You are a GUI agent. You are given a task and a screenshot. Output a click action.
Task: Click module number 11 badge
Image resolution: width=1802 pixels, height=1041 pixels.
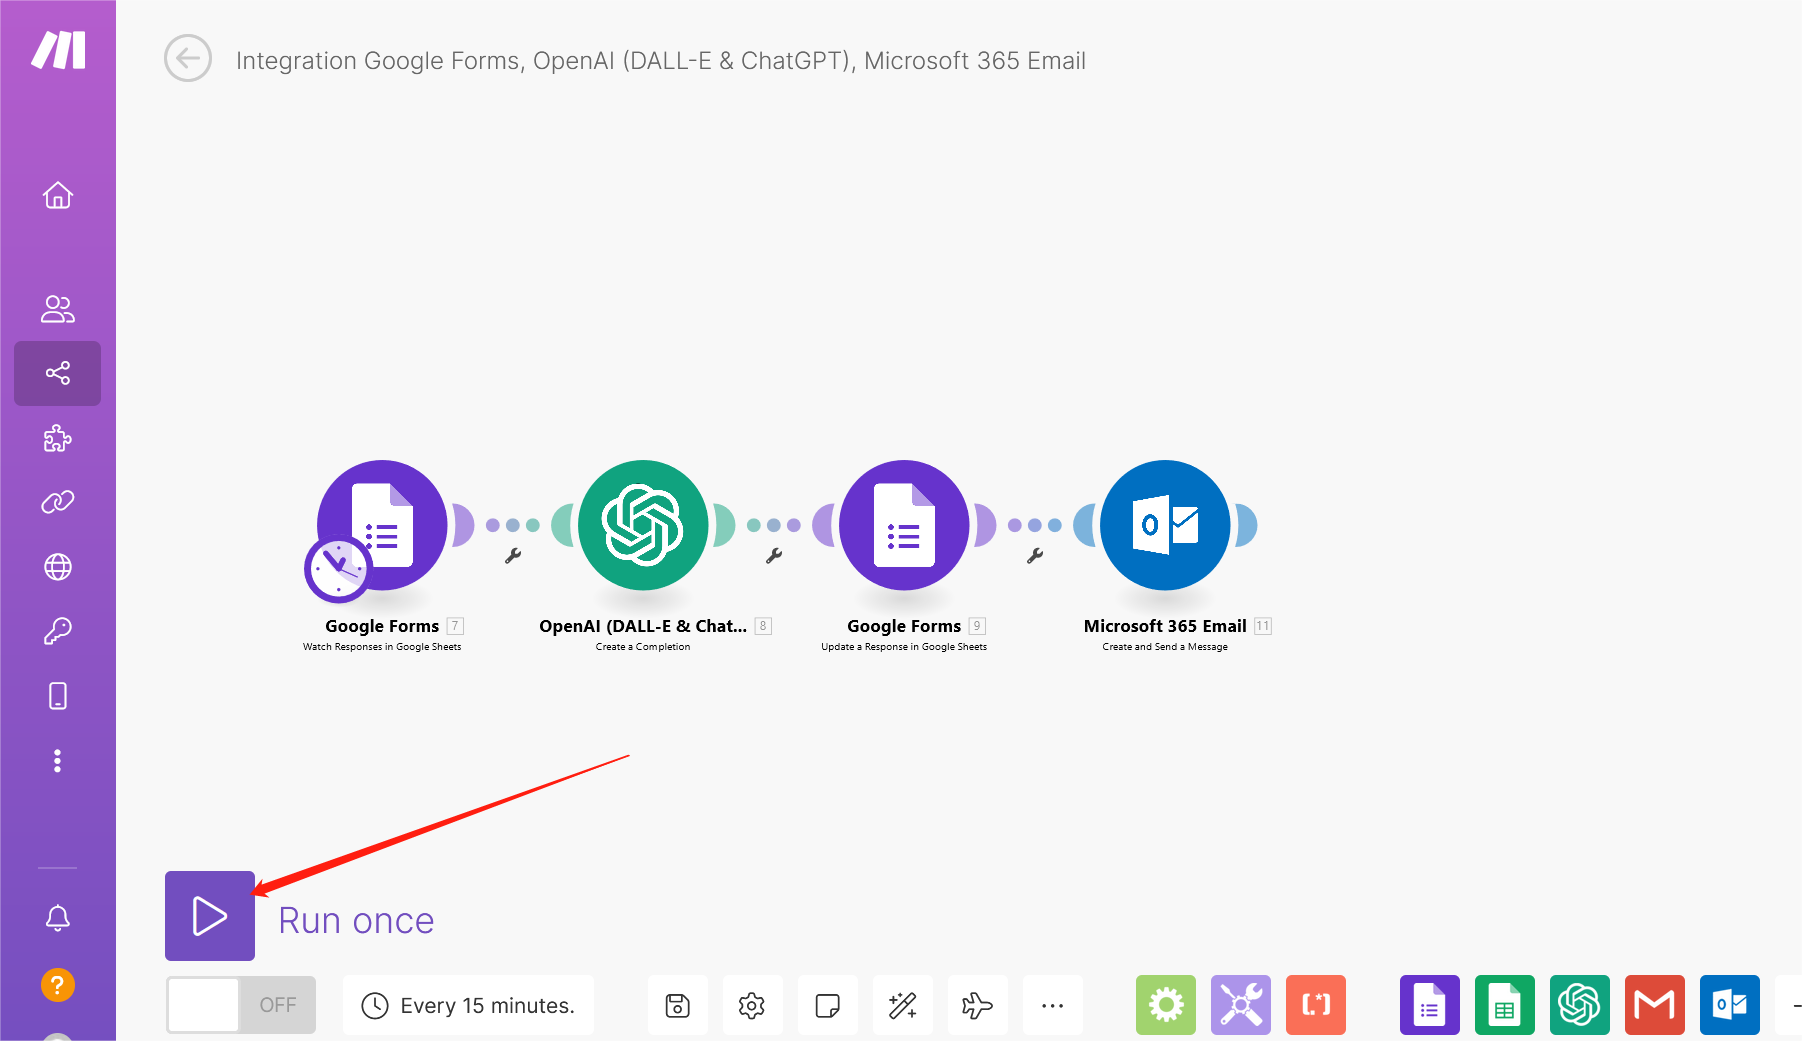[x=1263, y=626]
